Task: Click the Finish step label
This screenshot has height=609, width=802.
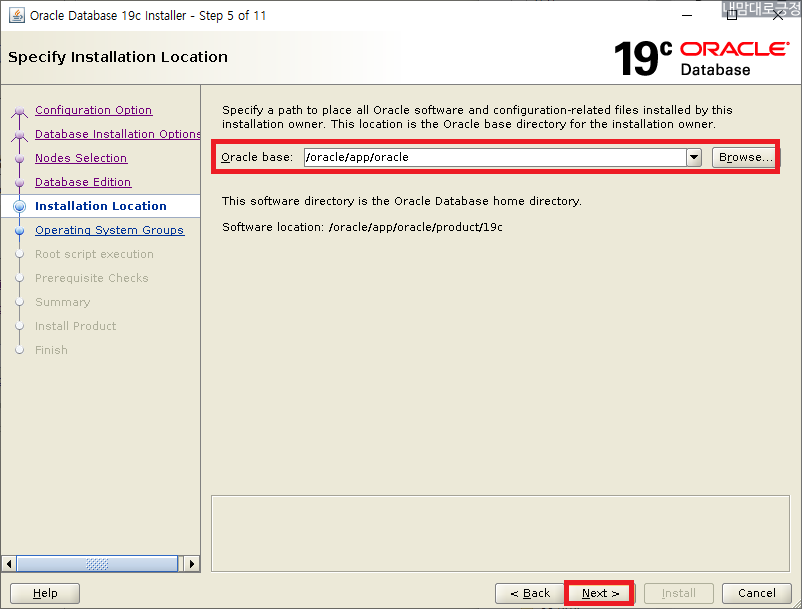Action: click(51, 350)
